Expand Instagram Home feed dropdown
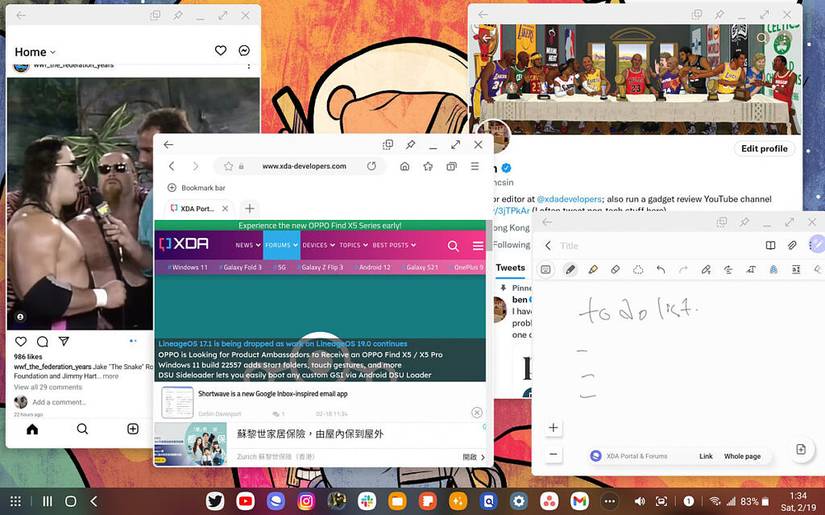The image size is (825, 515). [x=35, y=52]
